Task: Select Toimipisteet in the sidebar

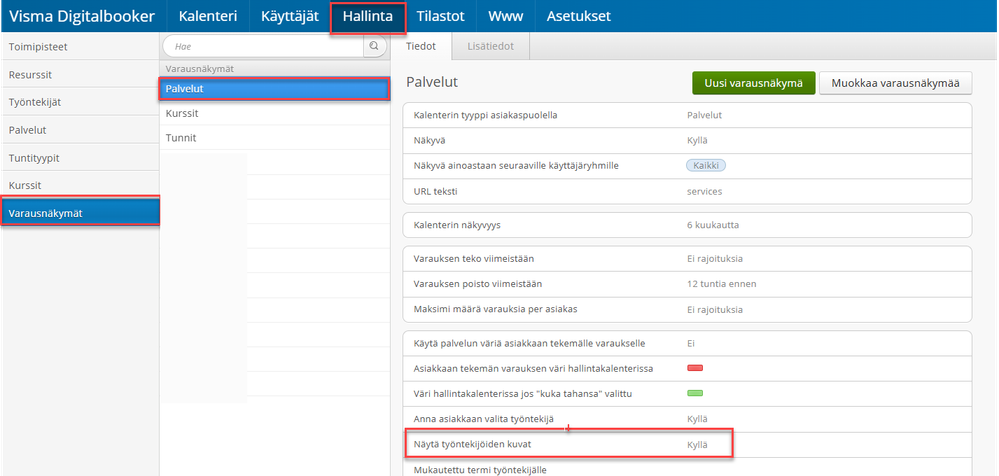Action: pos(80,47)
